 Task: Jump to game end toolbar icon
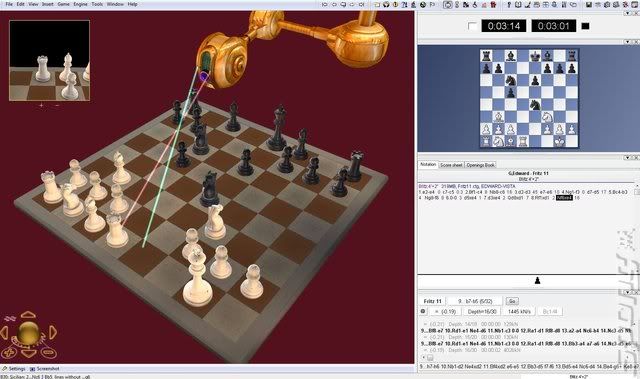(361, 4)
